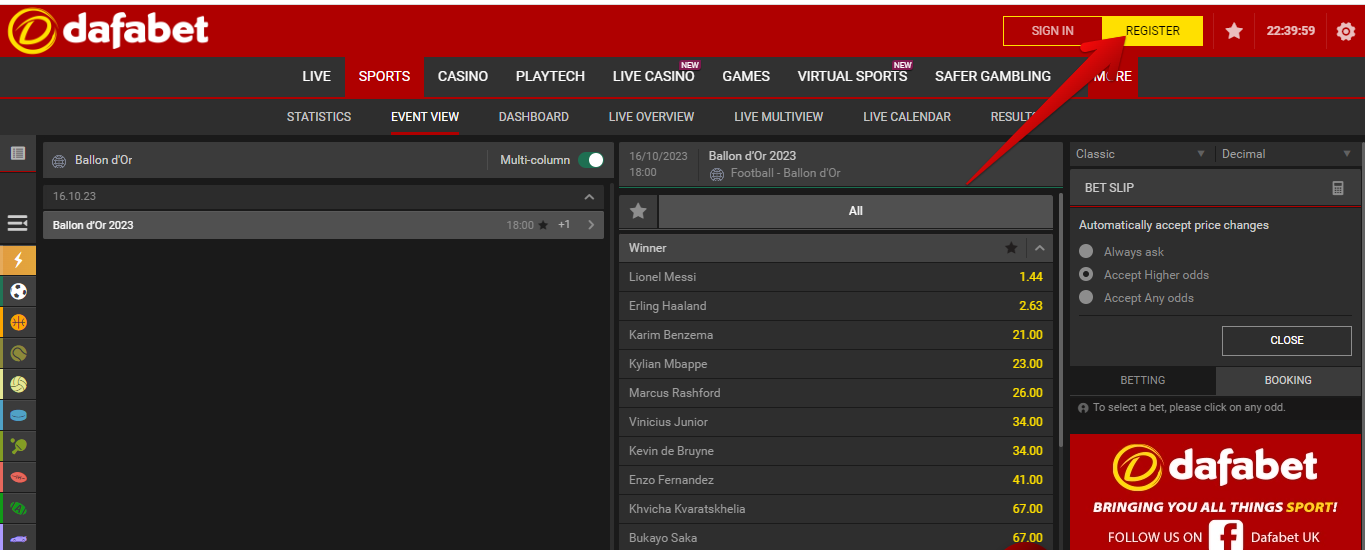Switch to the STATISTICS tab
Viewport: 1365px width, 550px height.
pyautogui.click(x=319, y=117)
